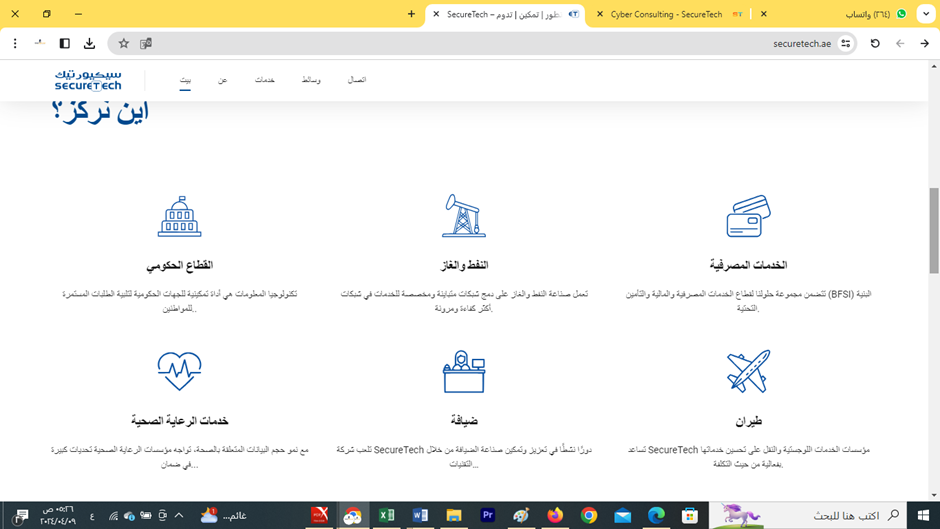This screenshot has height=529, width=940.
Task: View site information for securetech.ae
Action: pyautogui.click(x=846, y=43)
